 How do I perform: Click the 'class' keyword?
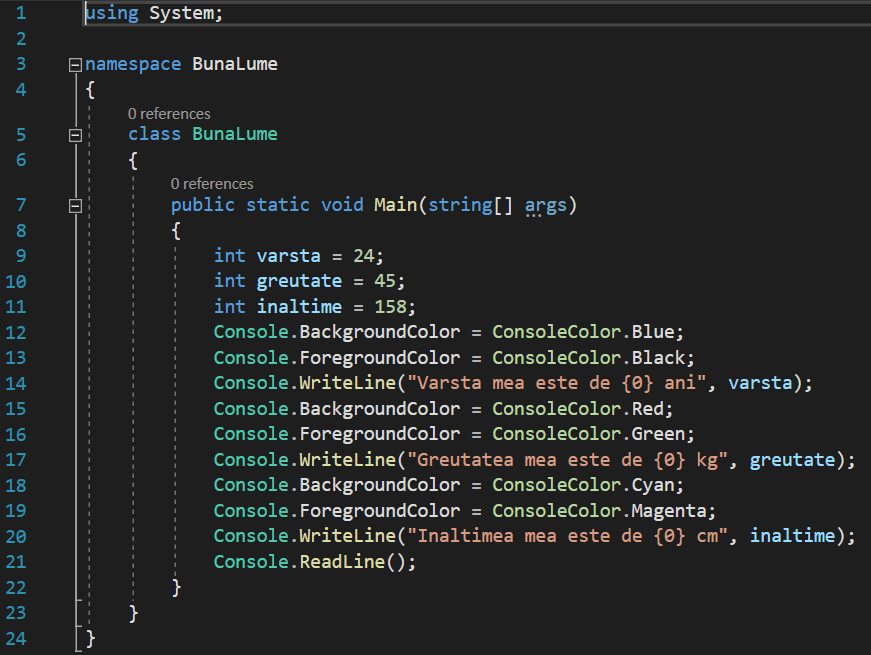click(154, 134)
